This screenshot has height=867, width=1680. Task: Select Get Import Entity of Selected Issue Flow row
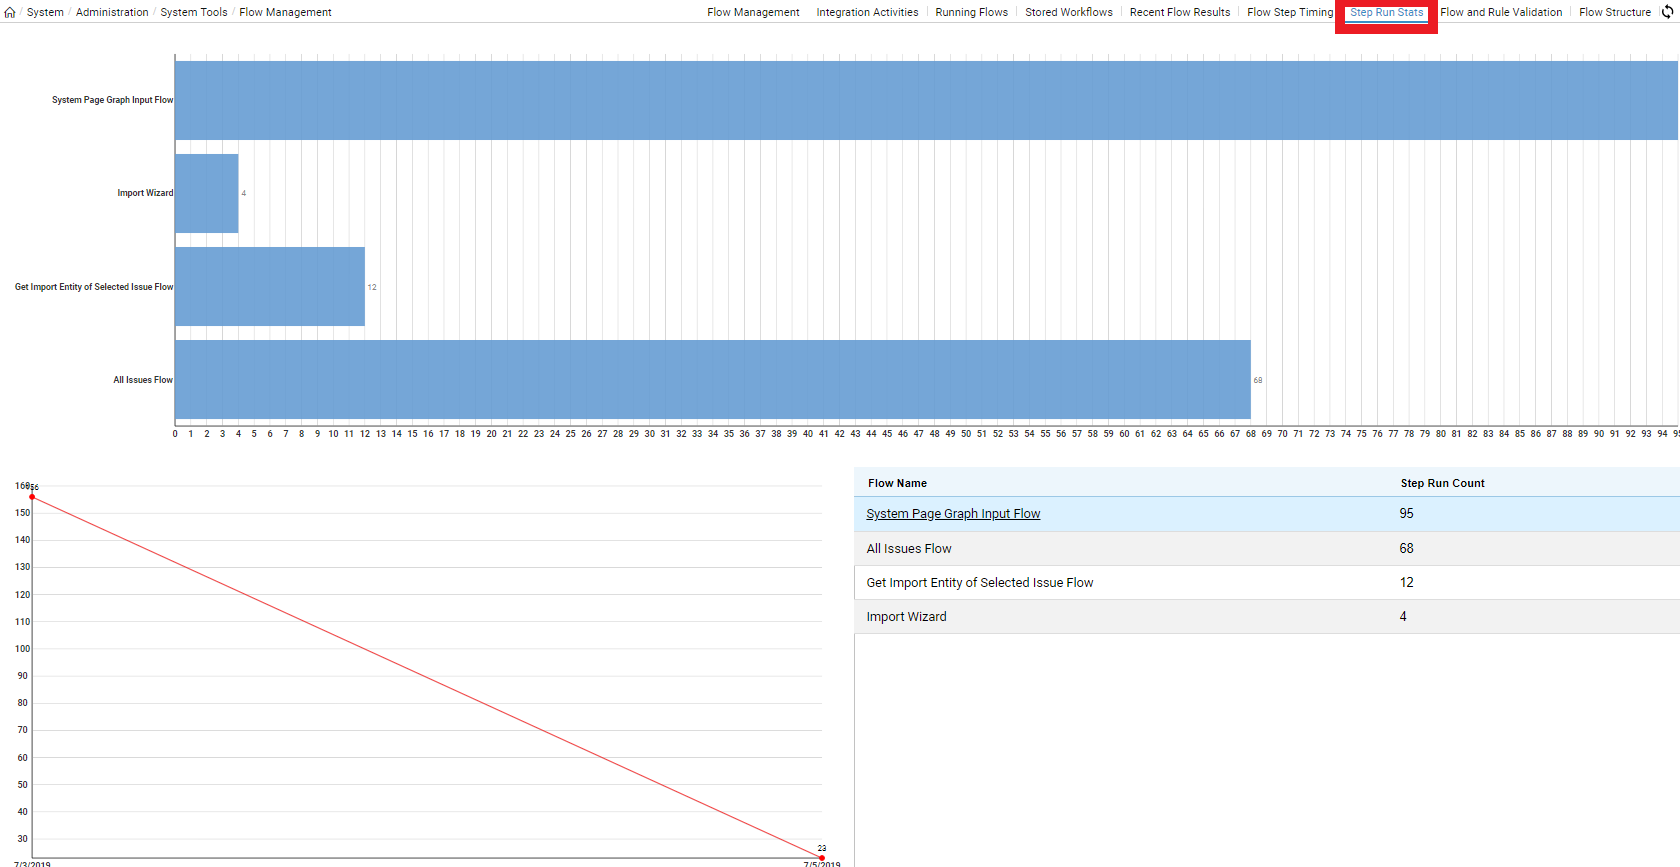pyautogui.click(x=1267, y=582)
